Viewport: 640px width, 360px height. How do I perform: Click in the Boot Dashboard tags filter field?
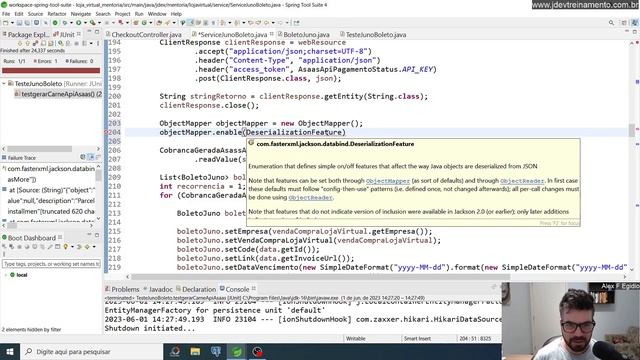point(51,264)
